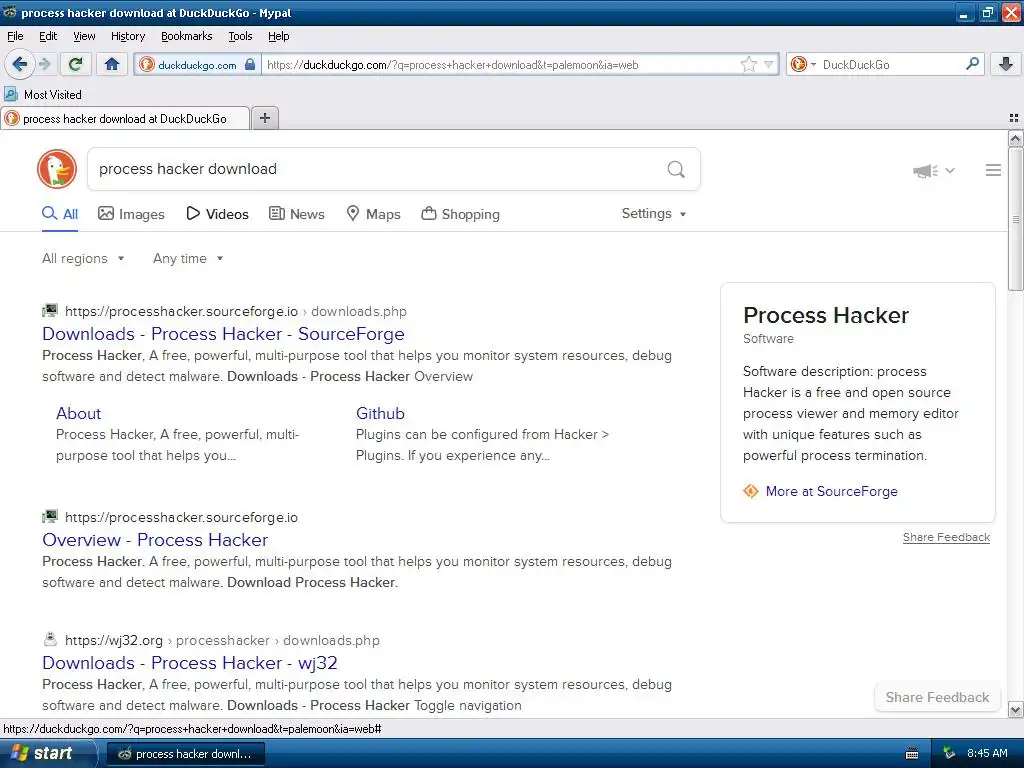This screenshot has height=768, width=1024.
Task: Click the SourceForge favicon of first result
Action: [50, 311]
